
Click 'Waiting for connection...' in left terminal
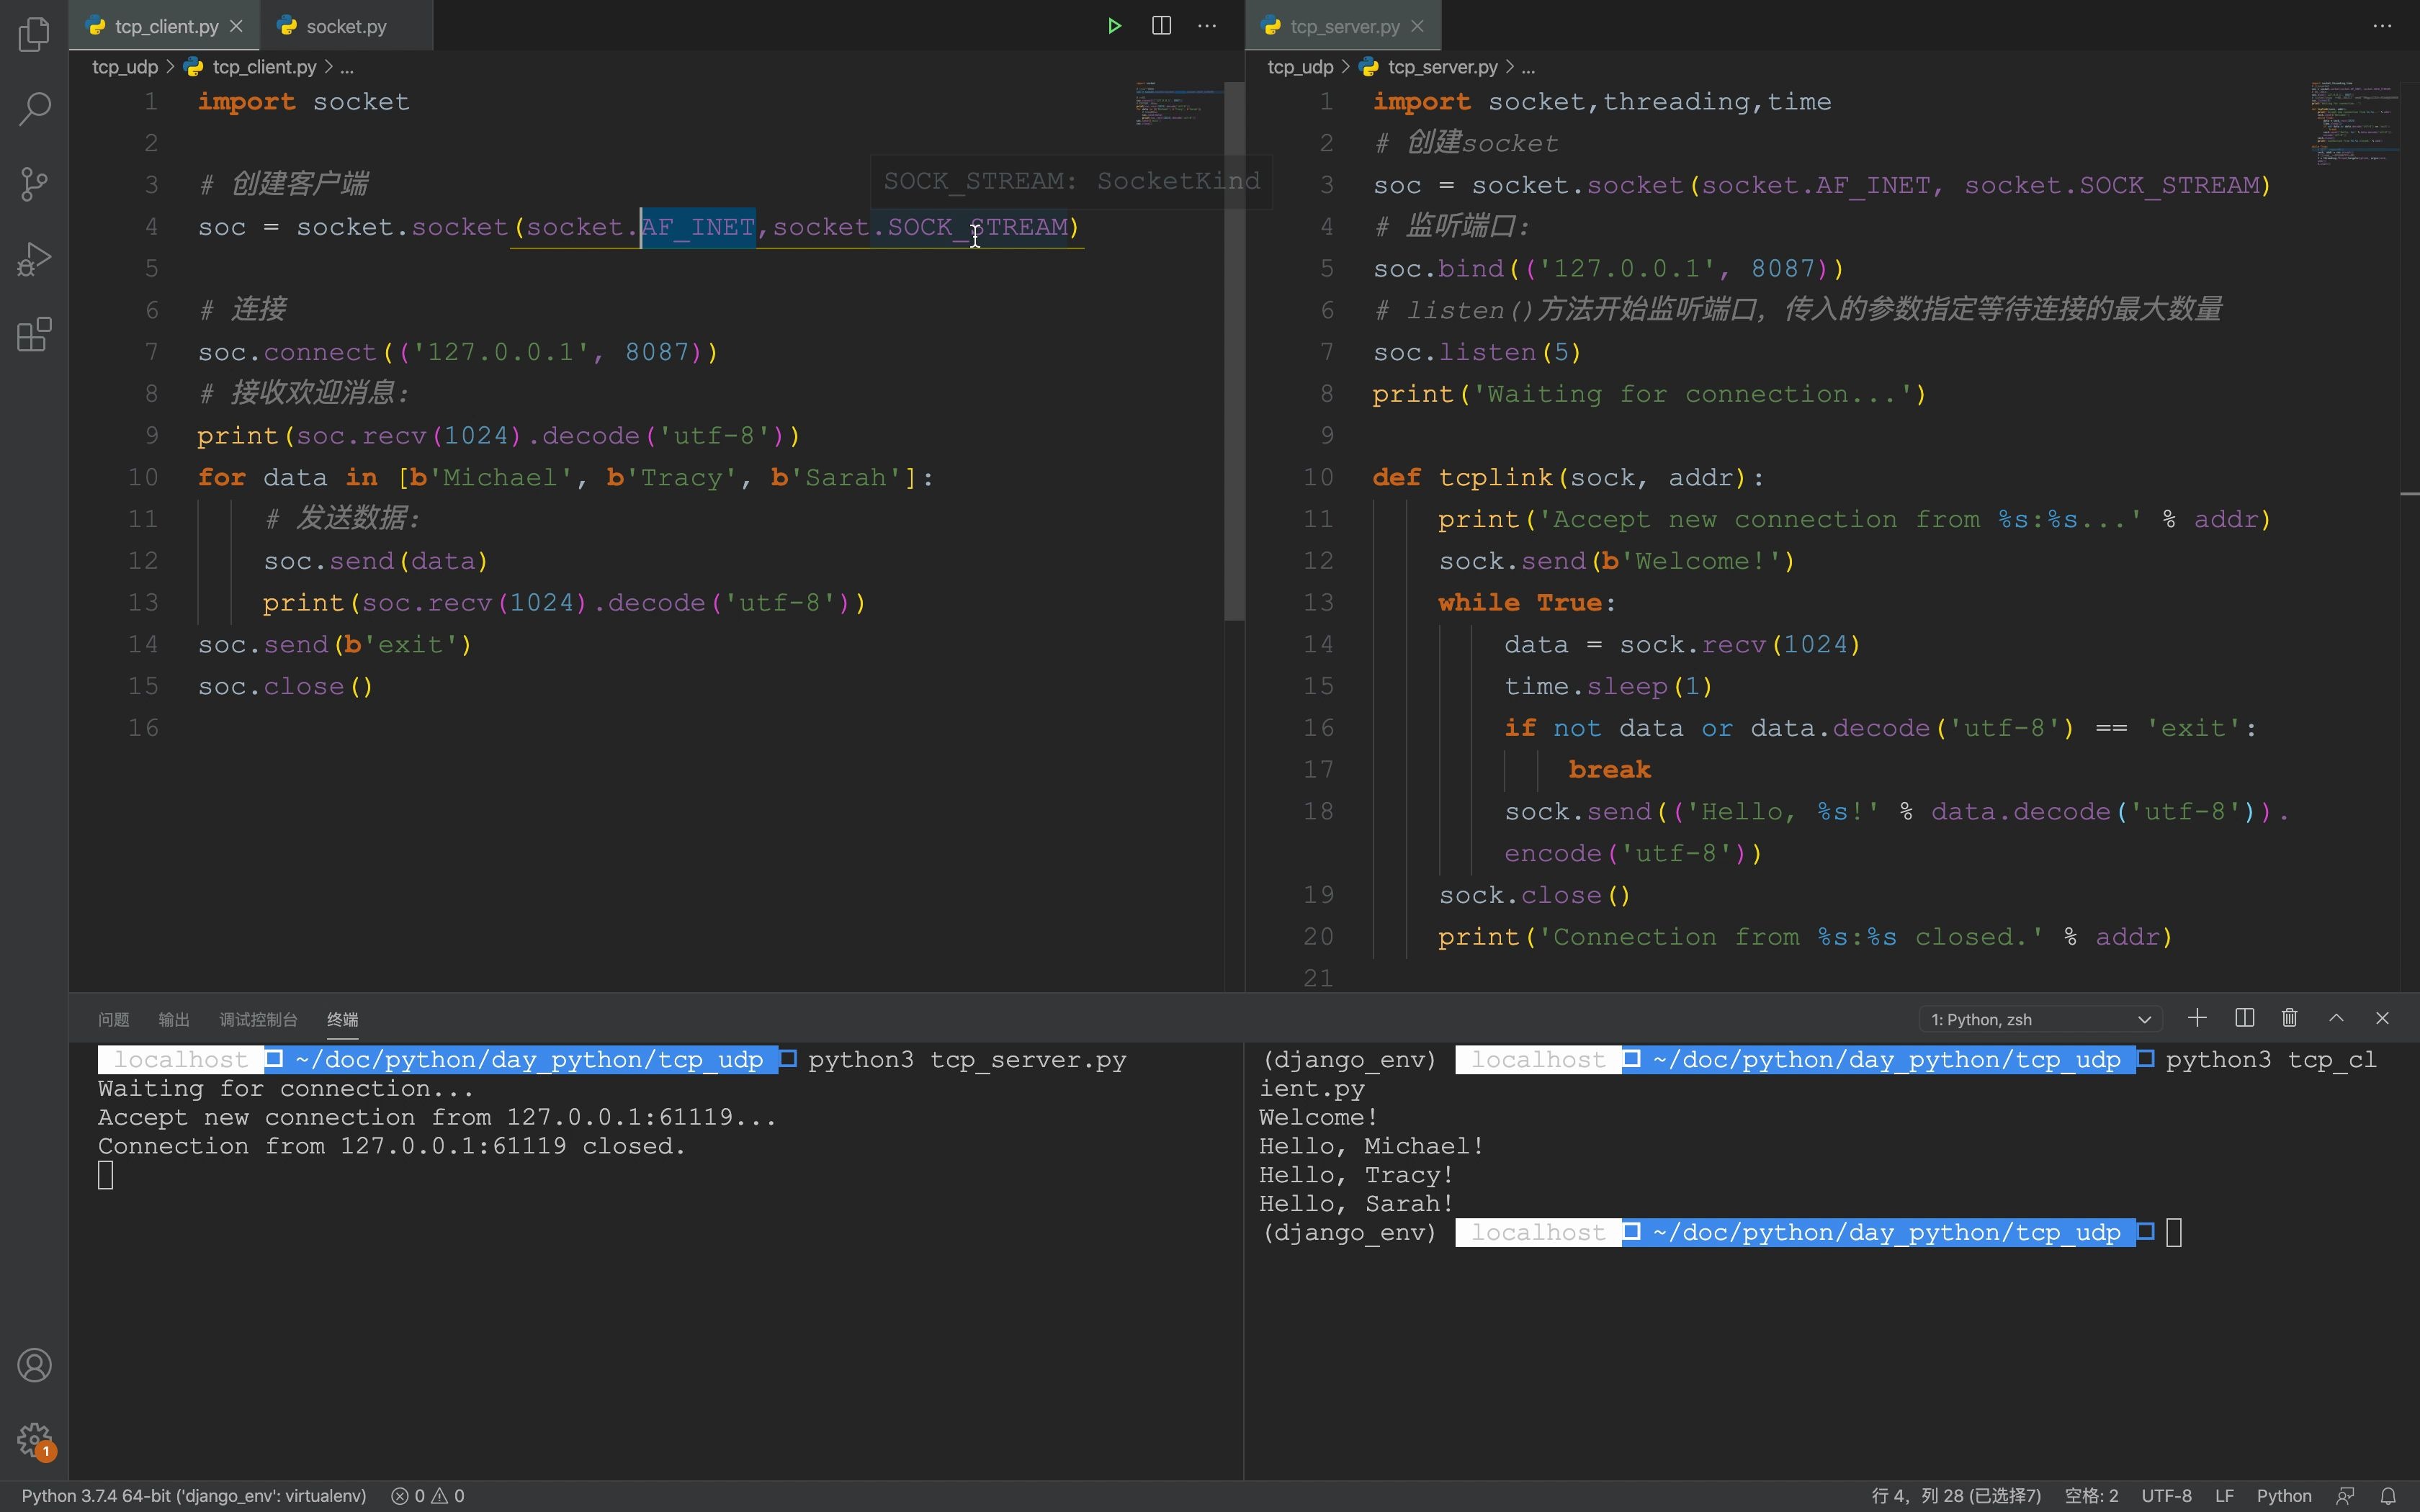[285, 1088]
